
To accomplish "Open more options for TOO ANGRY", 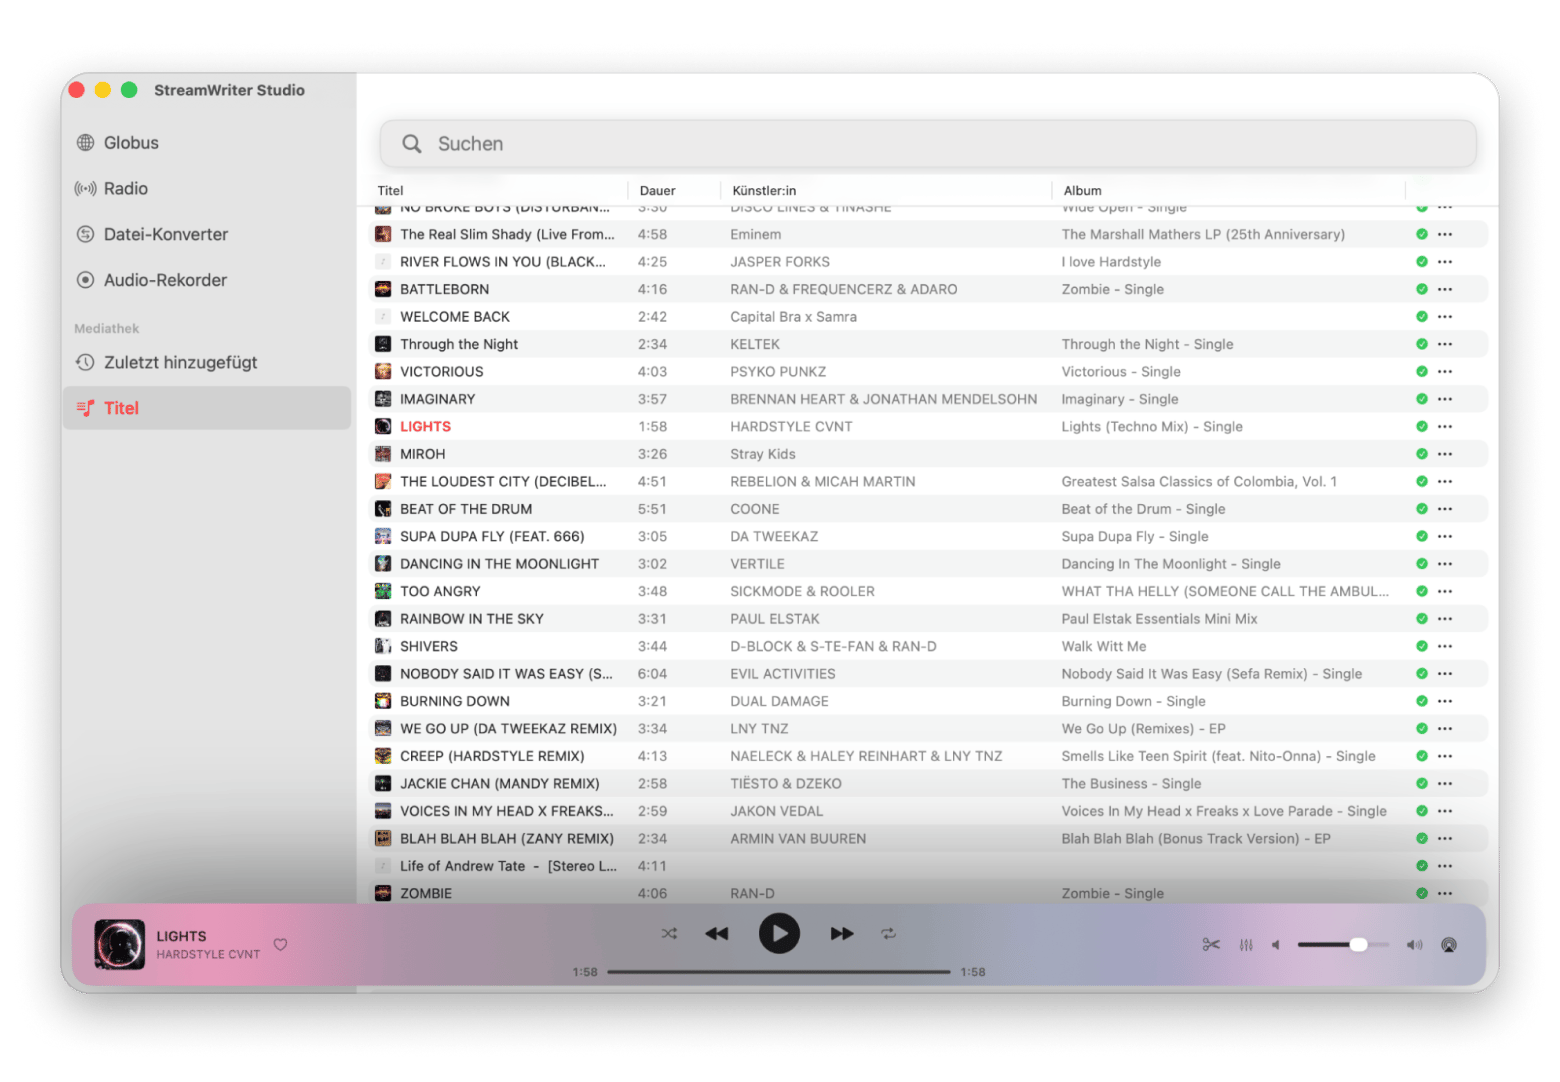I will [1445, 592].
